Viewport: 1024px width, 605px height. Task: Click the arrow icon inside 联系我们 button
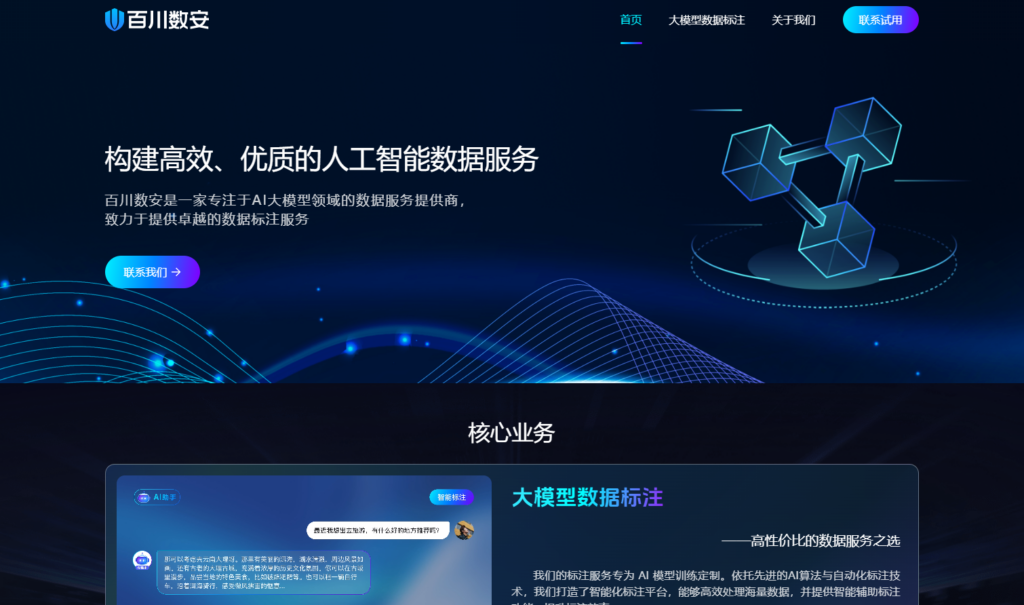[176, 272]
